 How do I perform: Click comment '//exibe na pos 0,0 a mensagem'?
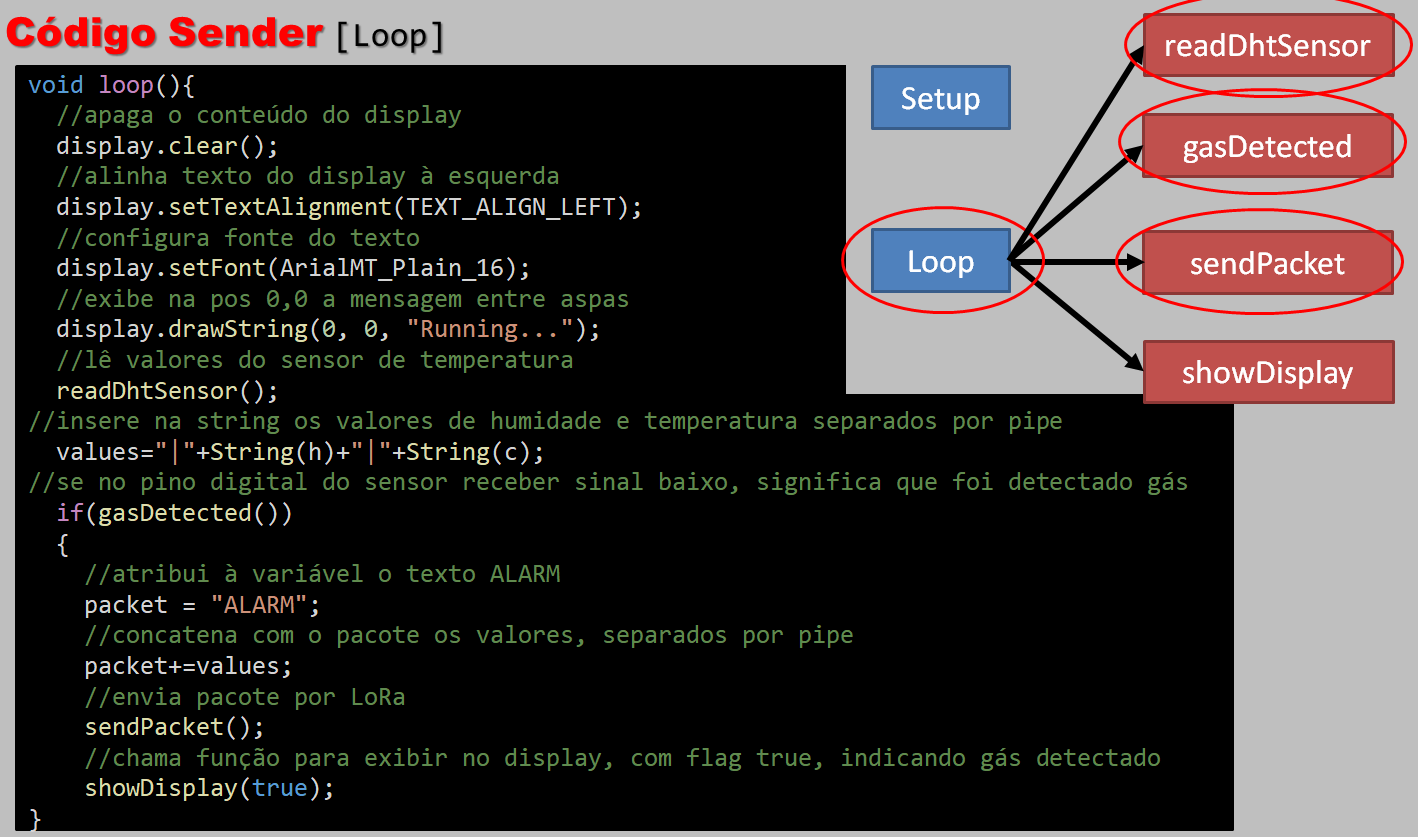coord(342,299)
